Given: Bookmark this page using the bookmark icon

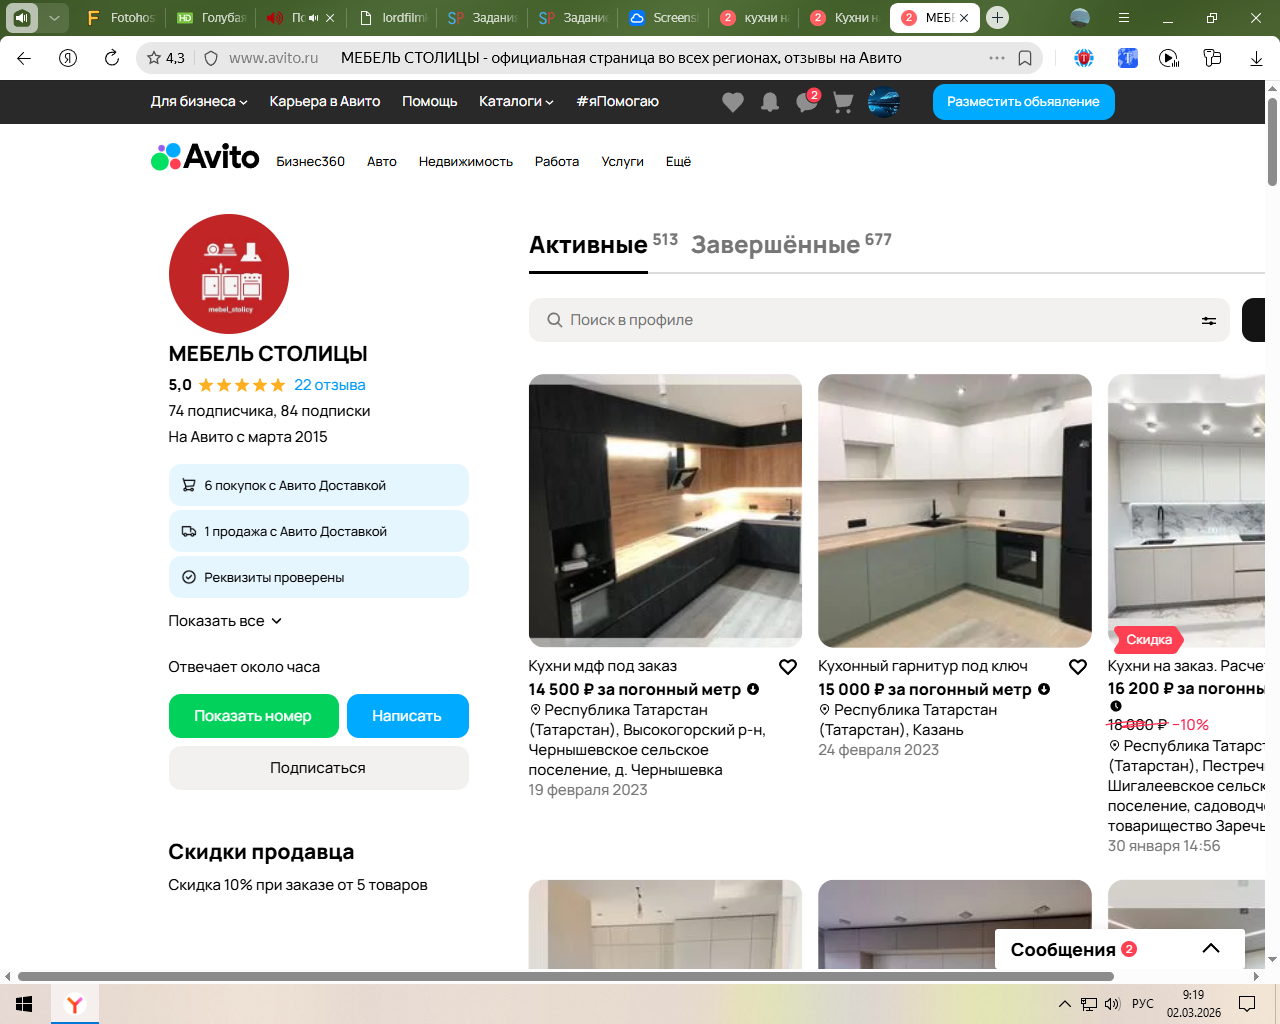Looking at the screenshot, I should point(1025,58).
